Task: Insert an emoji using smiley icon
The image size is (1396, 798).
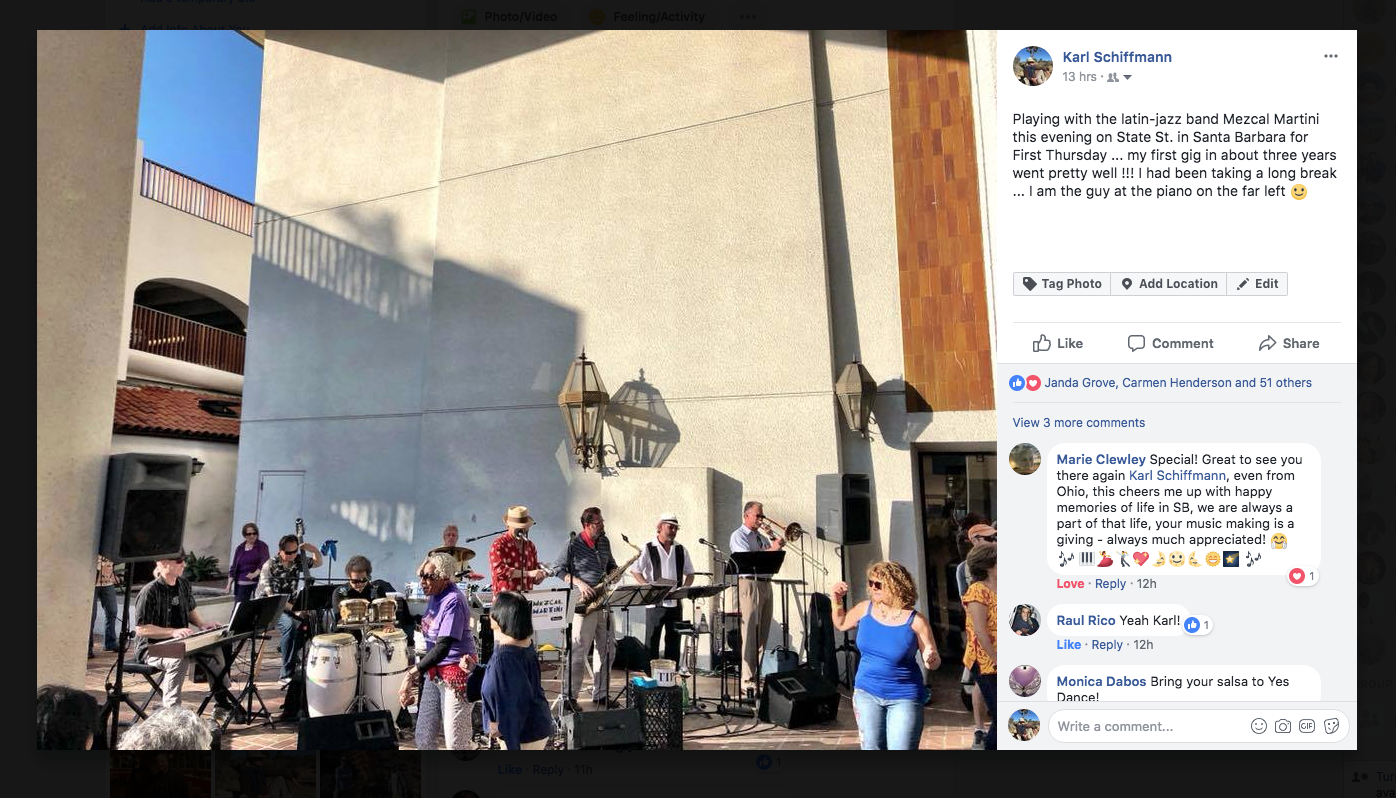Action: (x=1259, y=726)
